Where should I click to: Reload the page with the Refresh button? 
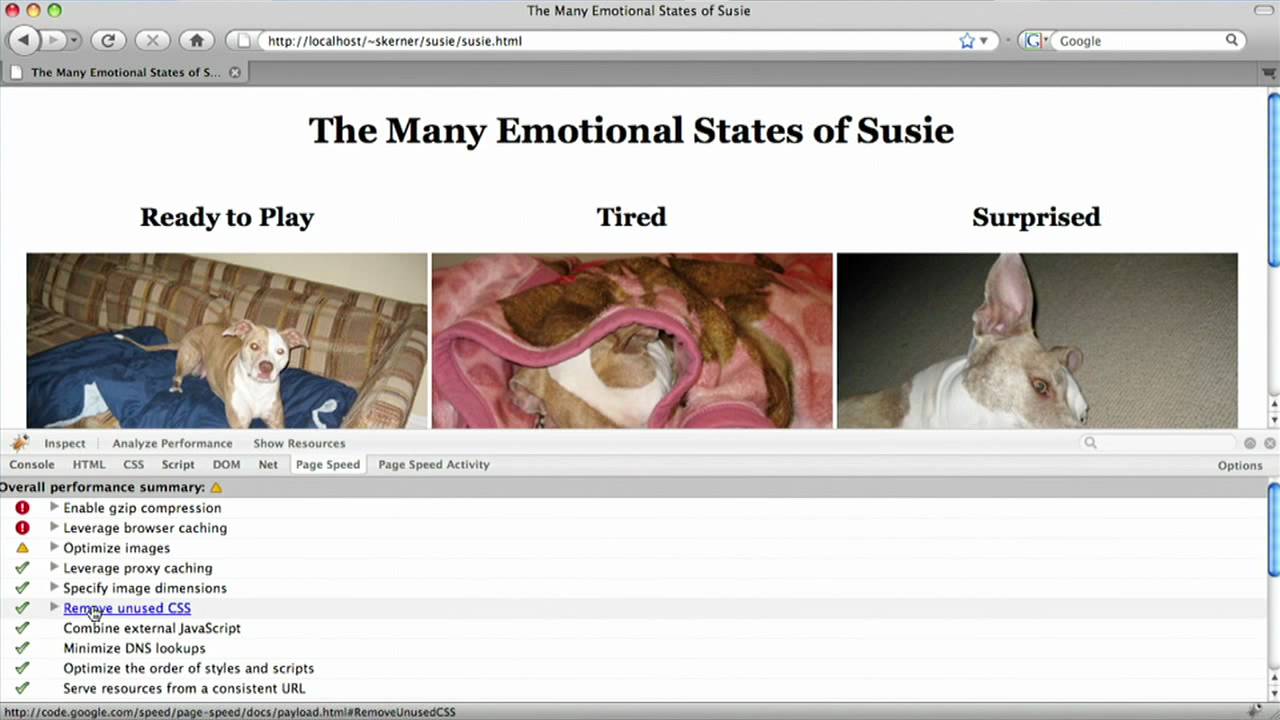point(108,40)
